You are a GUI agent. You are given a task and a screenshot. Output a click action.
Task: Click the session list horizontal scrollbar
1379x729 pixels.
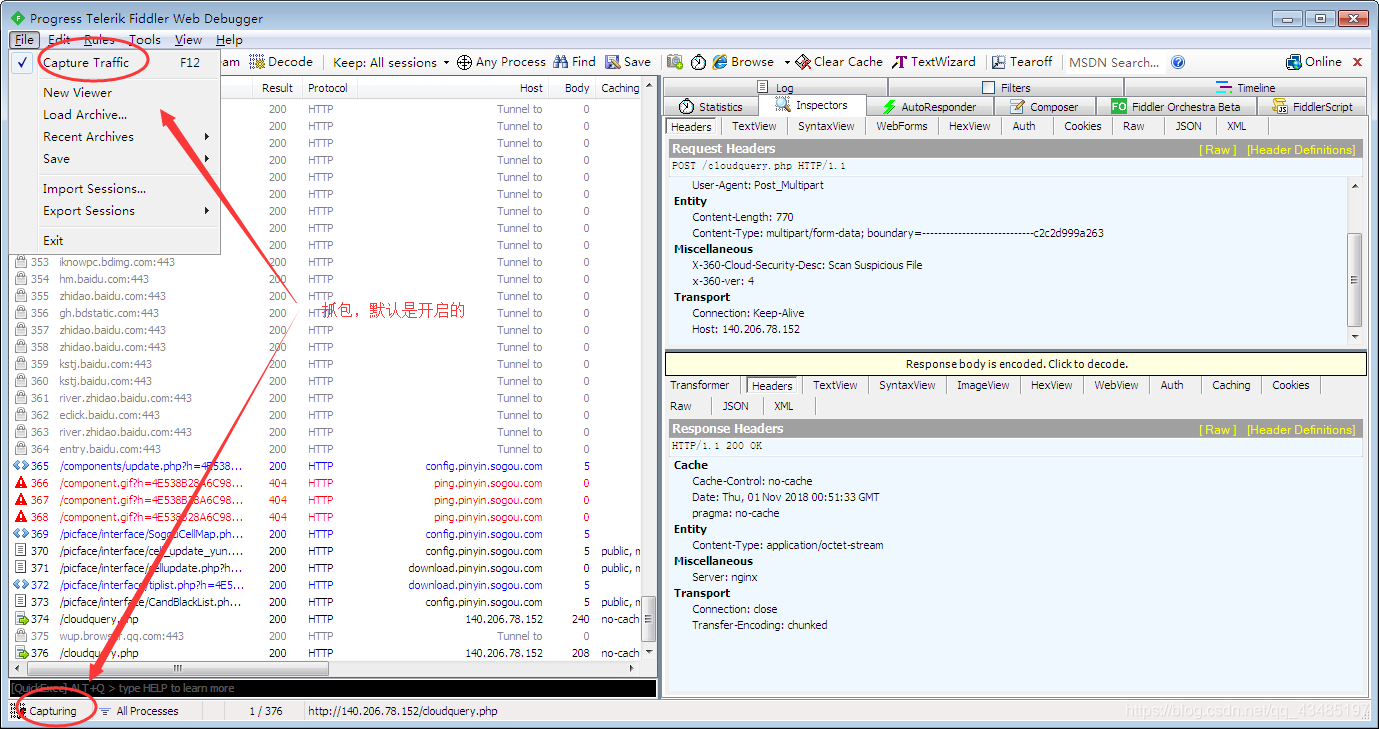coord(326,668)
